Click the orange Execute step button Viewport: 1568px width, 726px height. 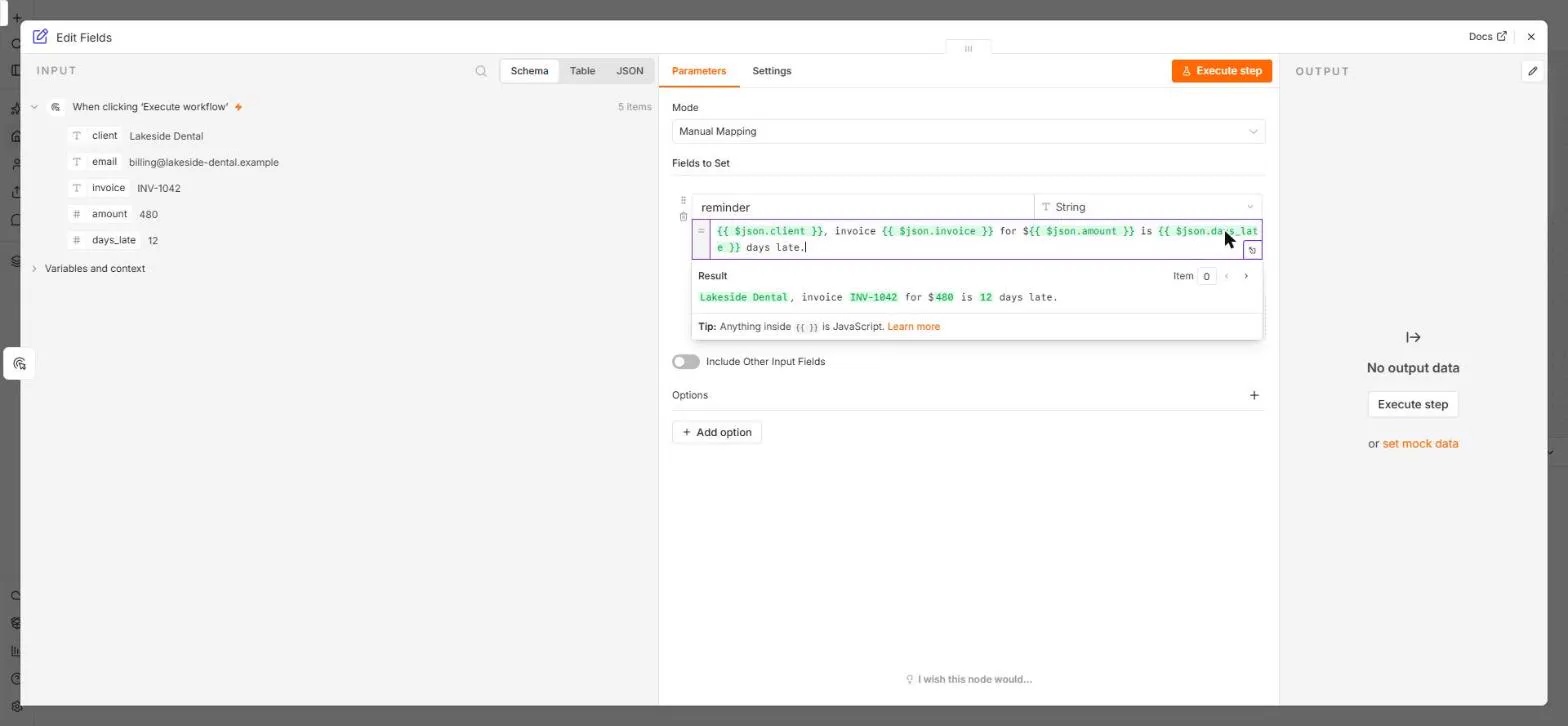[1222, 71]
